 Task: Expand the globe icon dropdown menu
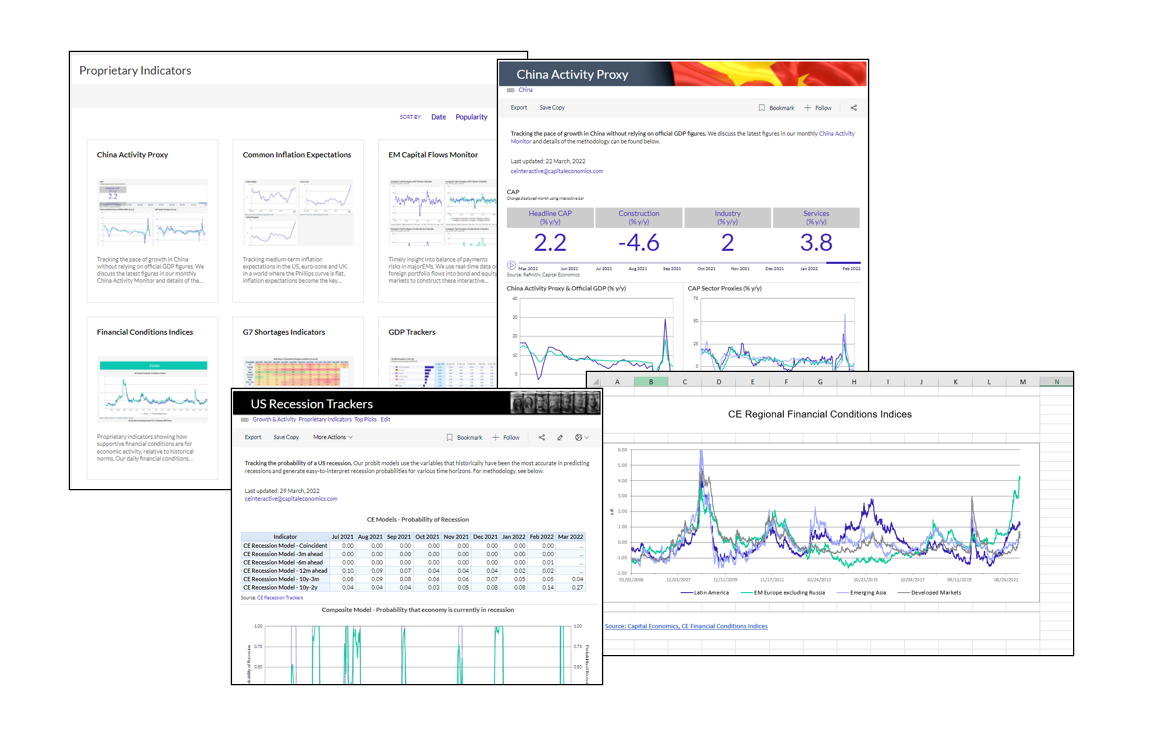click(x=581, y=437)
